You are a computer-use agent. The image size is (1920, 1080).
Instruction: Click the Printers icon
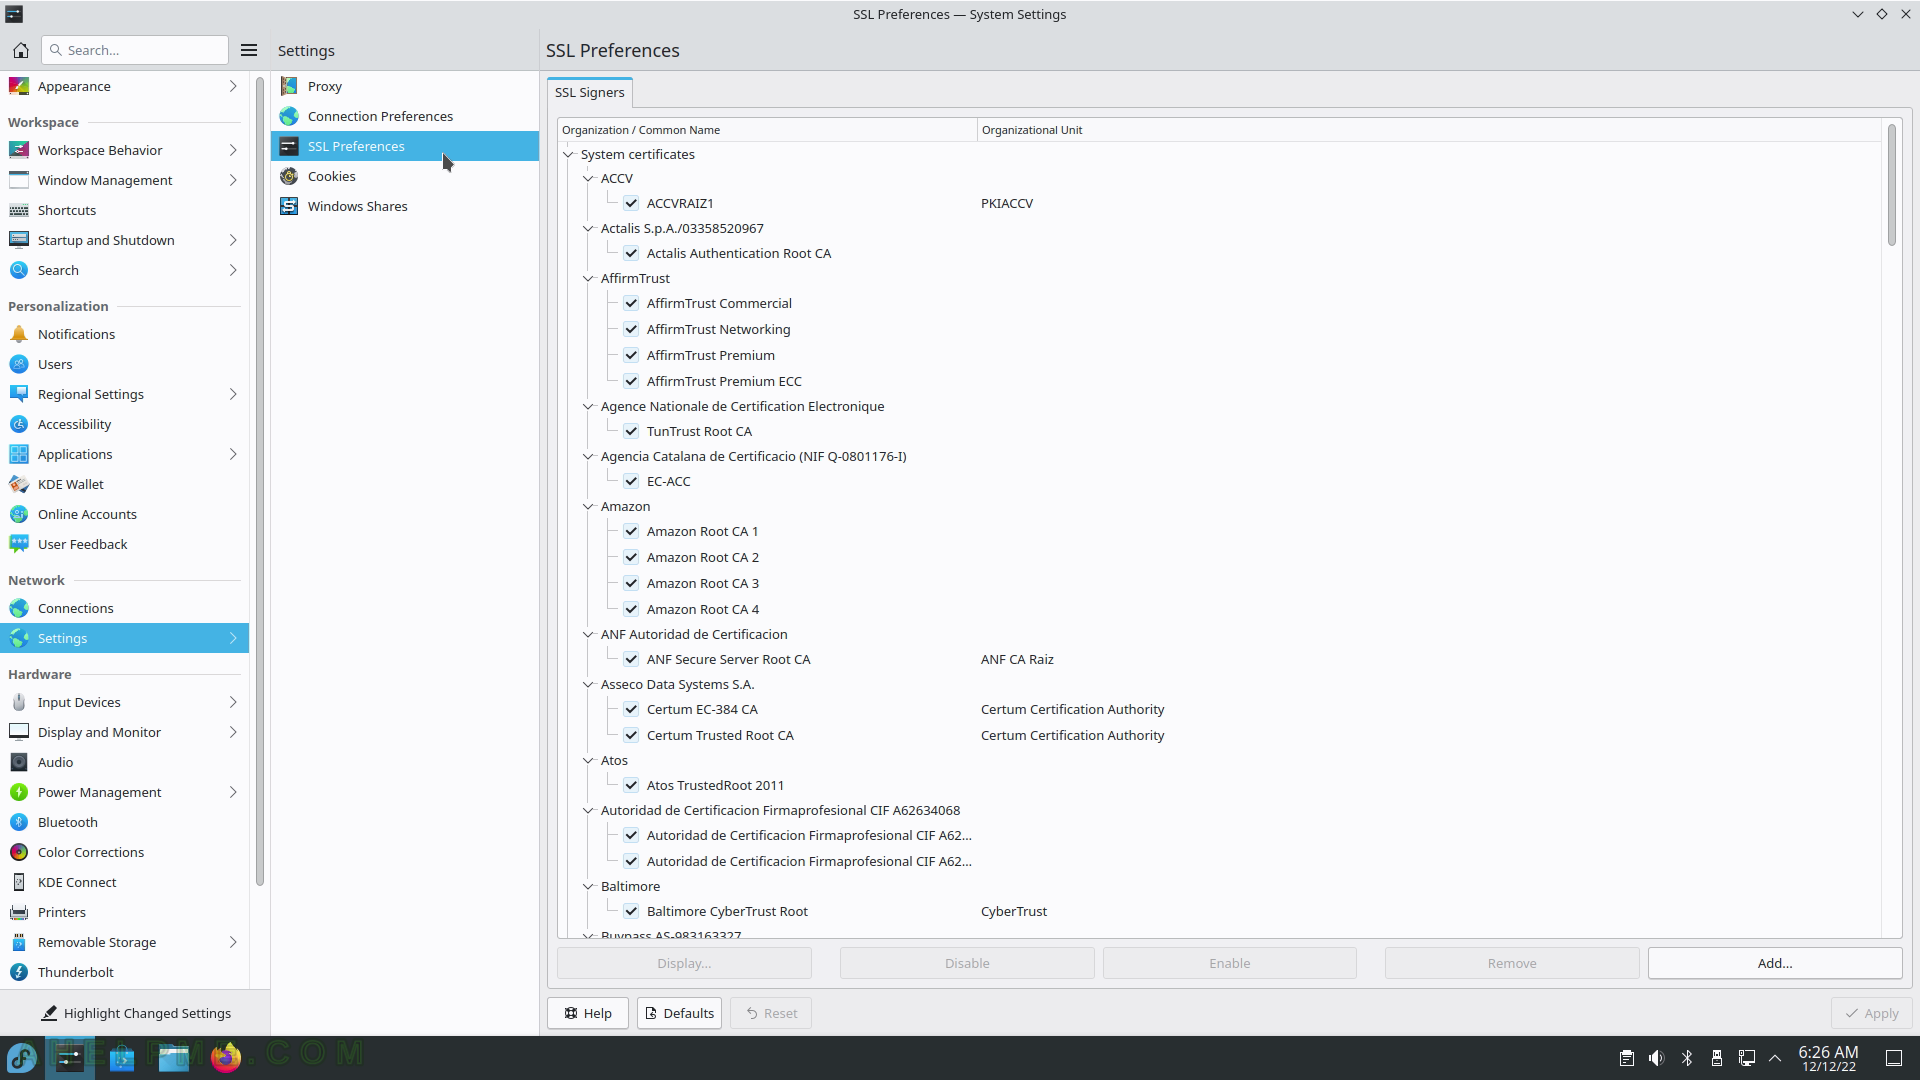pos(19,912)
